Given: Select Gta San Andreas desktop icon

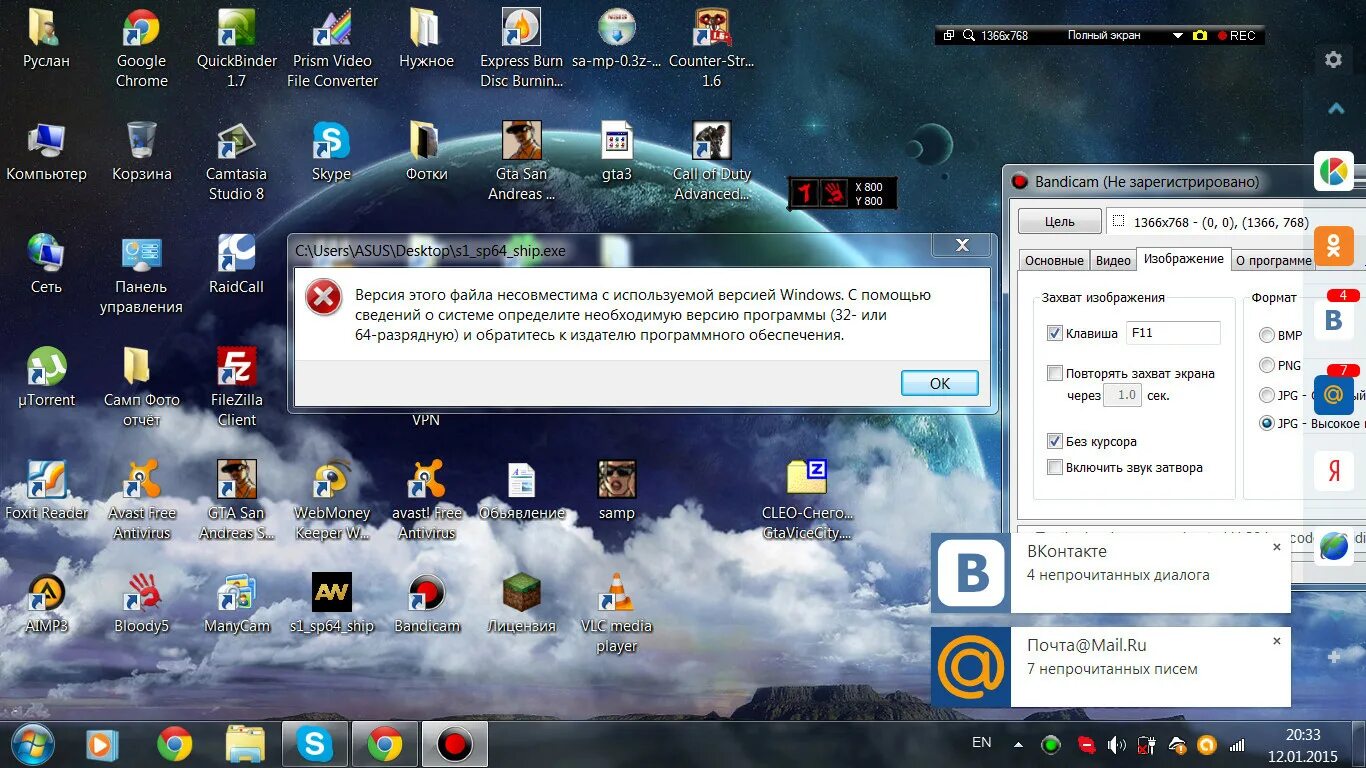Looking at the screenshot, I should 521,161.
